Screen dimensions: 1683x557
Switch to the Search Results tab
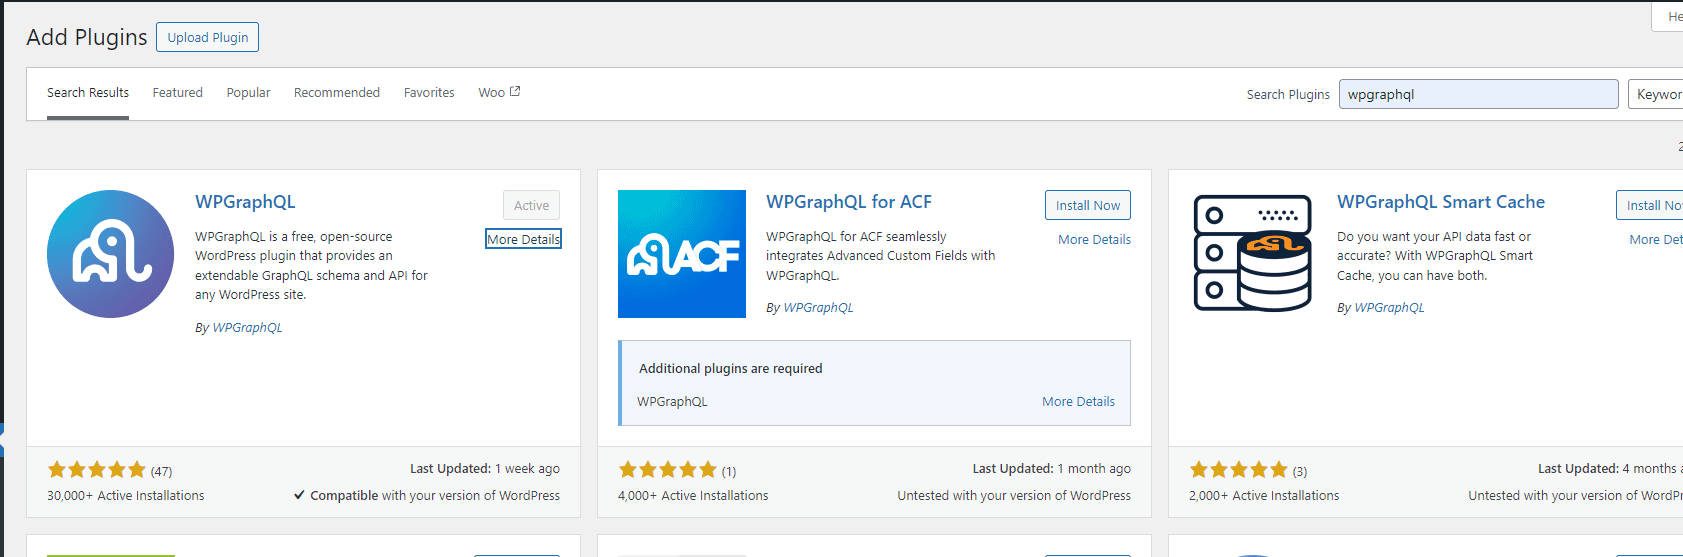coord(88,92)
